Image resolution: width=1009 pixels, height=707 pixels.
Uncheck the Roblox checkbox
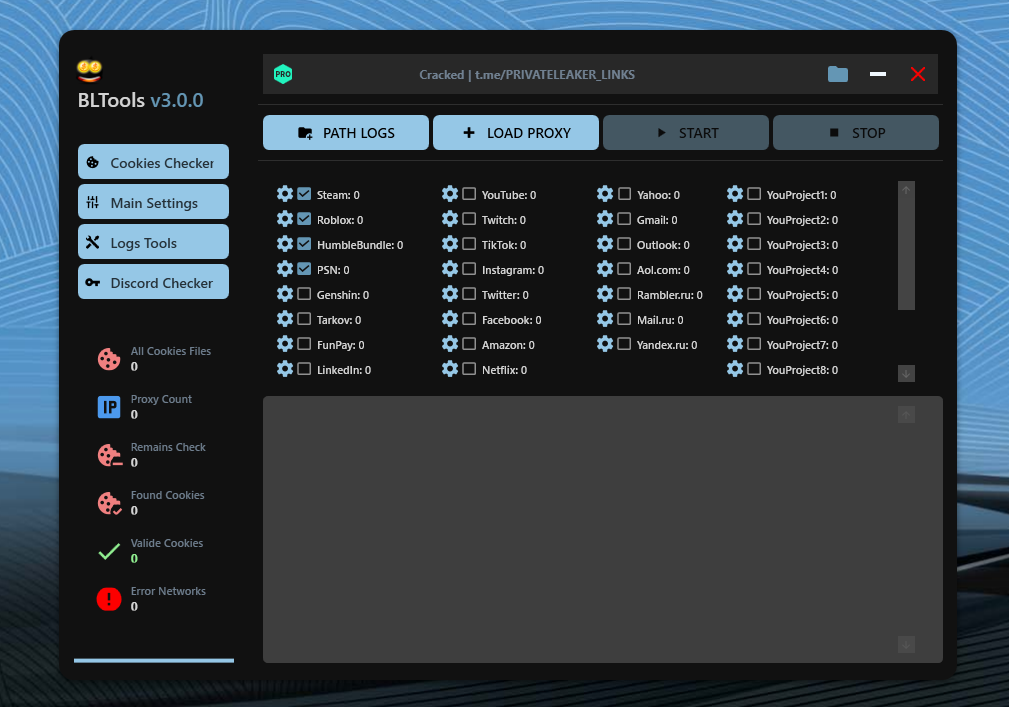click(x=304, y=219)
